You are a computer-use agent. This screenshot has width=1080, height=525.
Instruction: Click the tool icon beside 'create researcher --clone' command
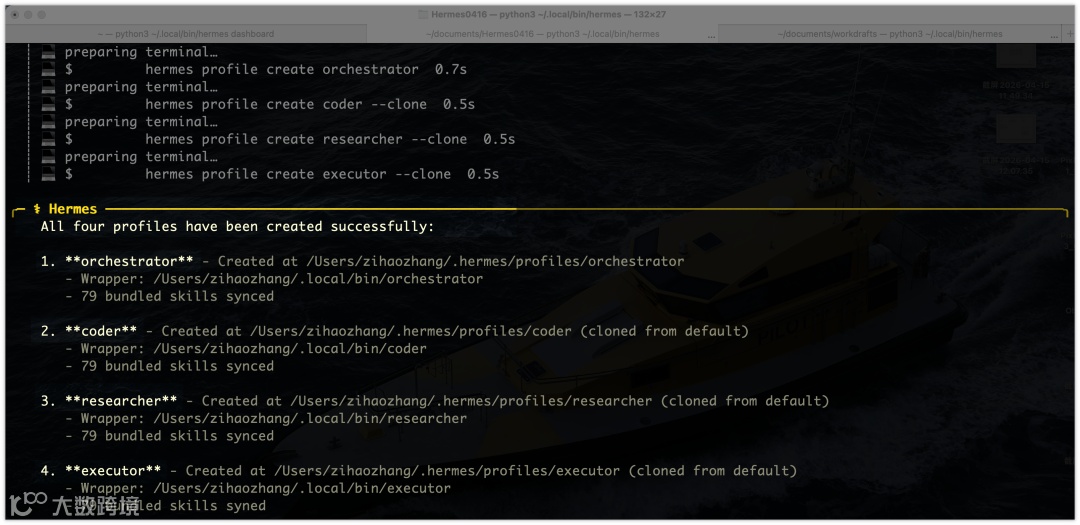coord(48,139)
